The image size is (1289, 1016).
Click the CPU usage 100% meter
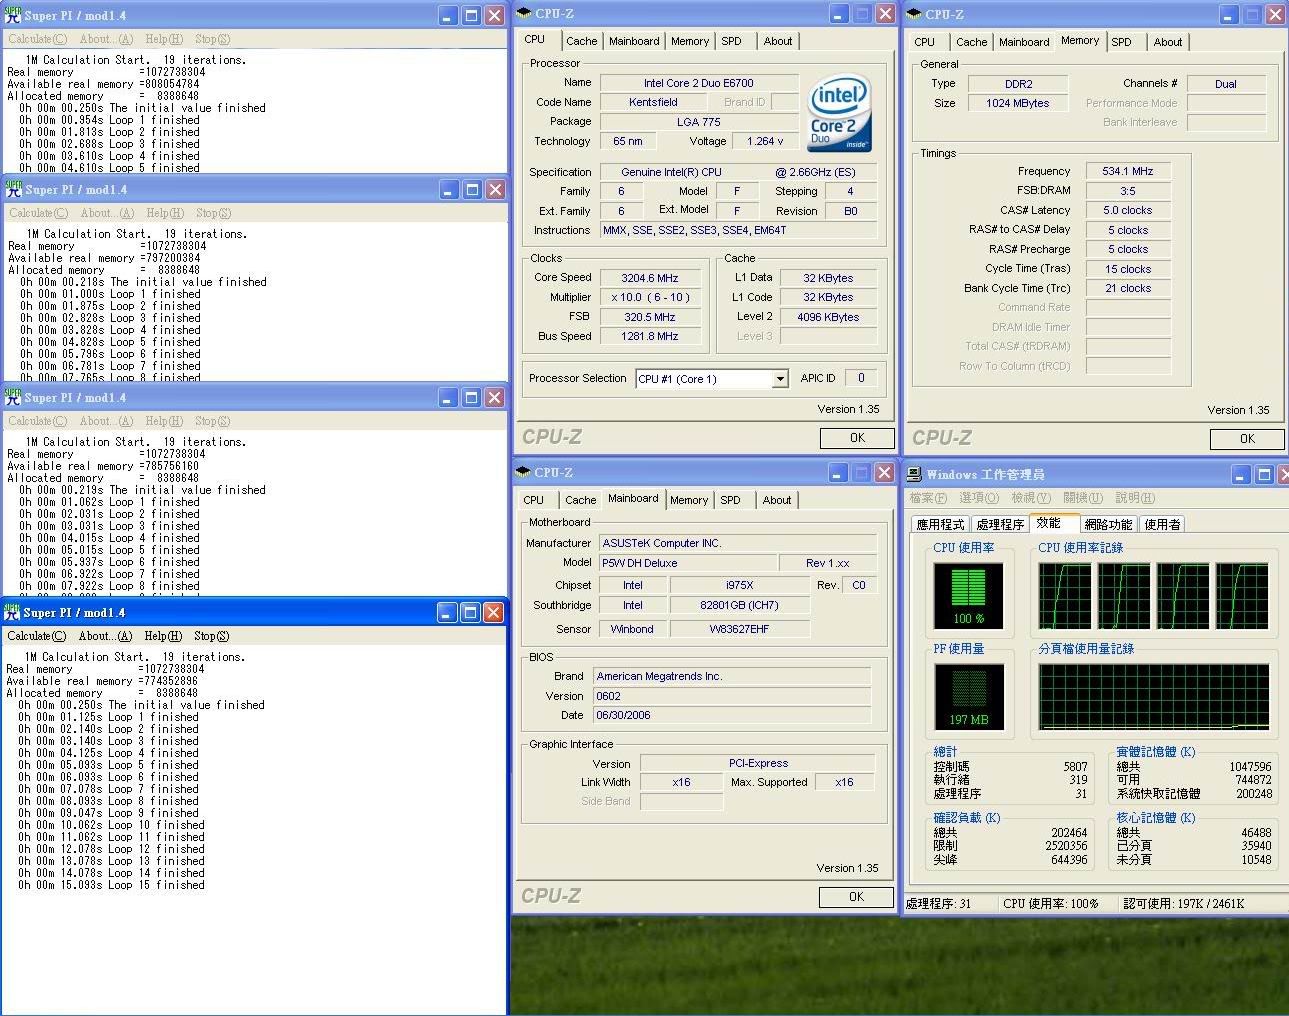click(967, 595)
